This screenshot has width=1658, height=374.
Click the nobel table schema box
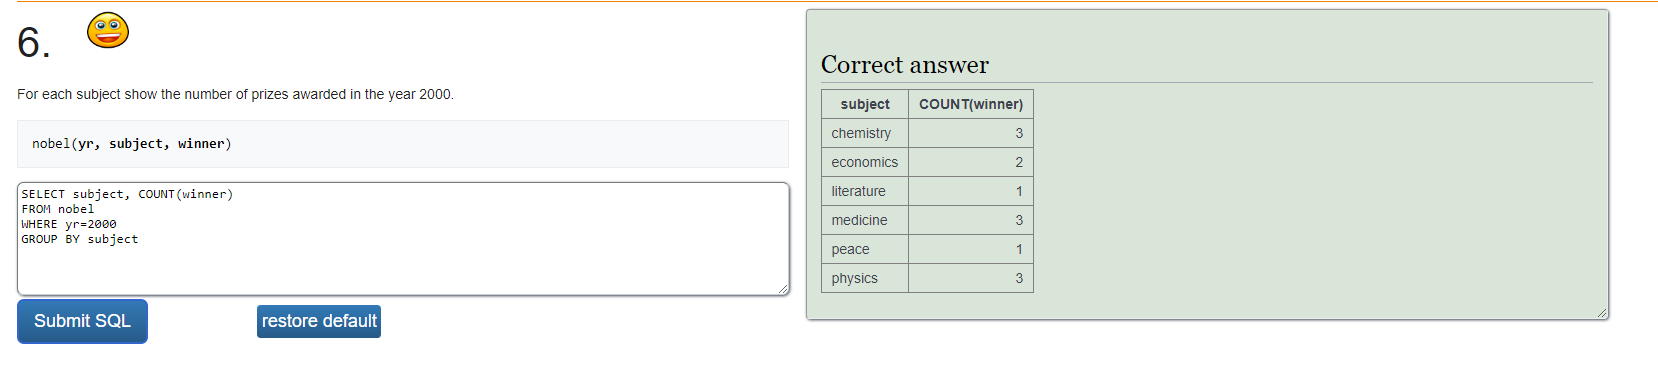(x=403, y=144)
